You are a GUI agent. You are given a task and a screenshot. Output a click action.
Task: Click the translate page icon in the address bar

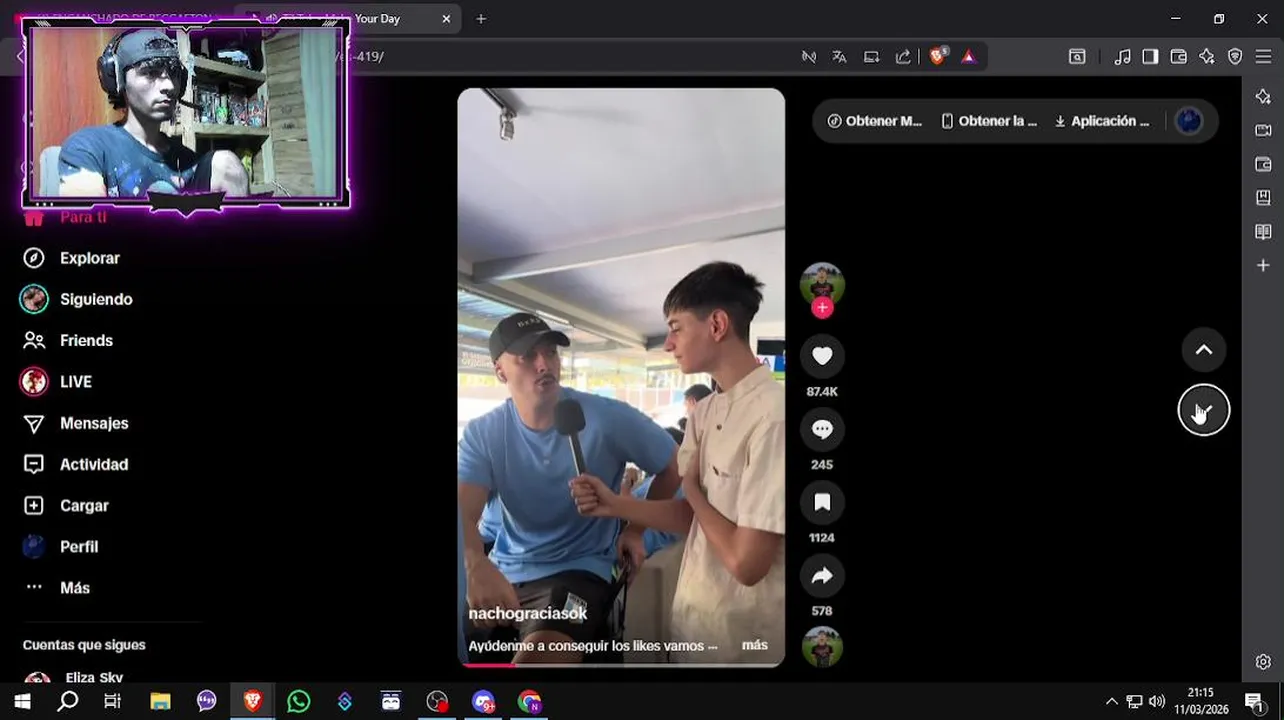[839, 57]
